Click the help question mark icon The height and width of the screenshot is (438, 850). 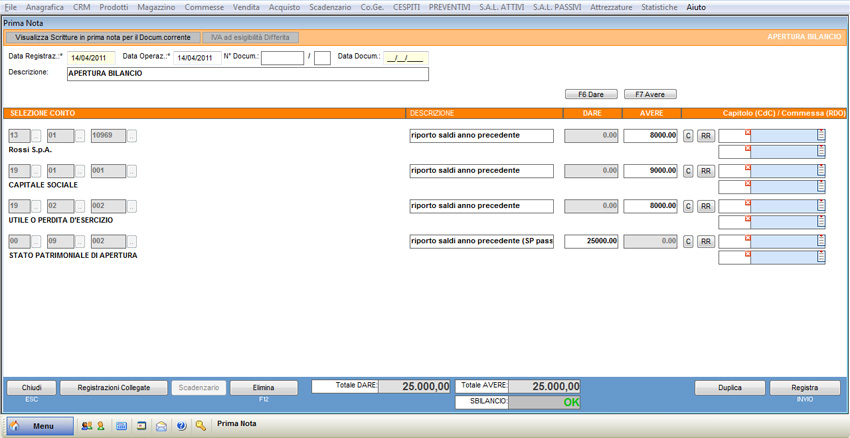[181, 426]
